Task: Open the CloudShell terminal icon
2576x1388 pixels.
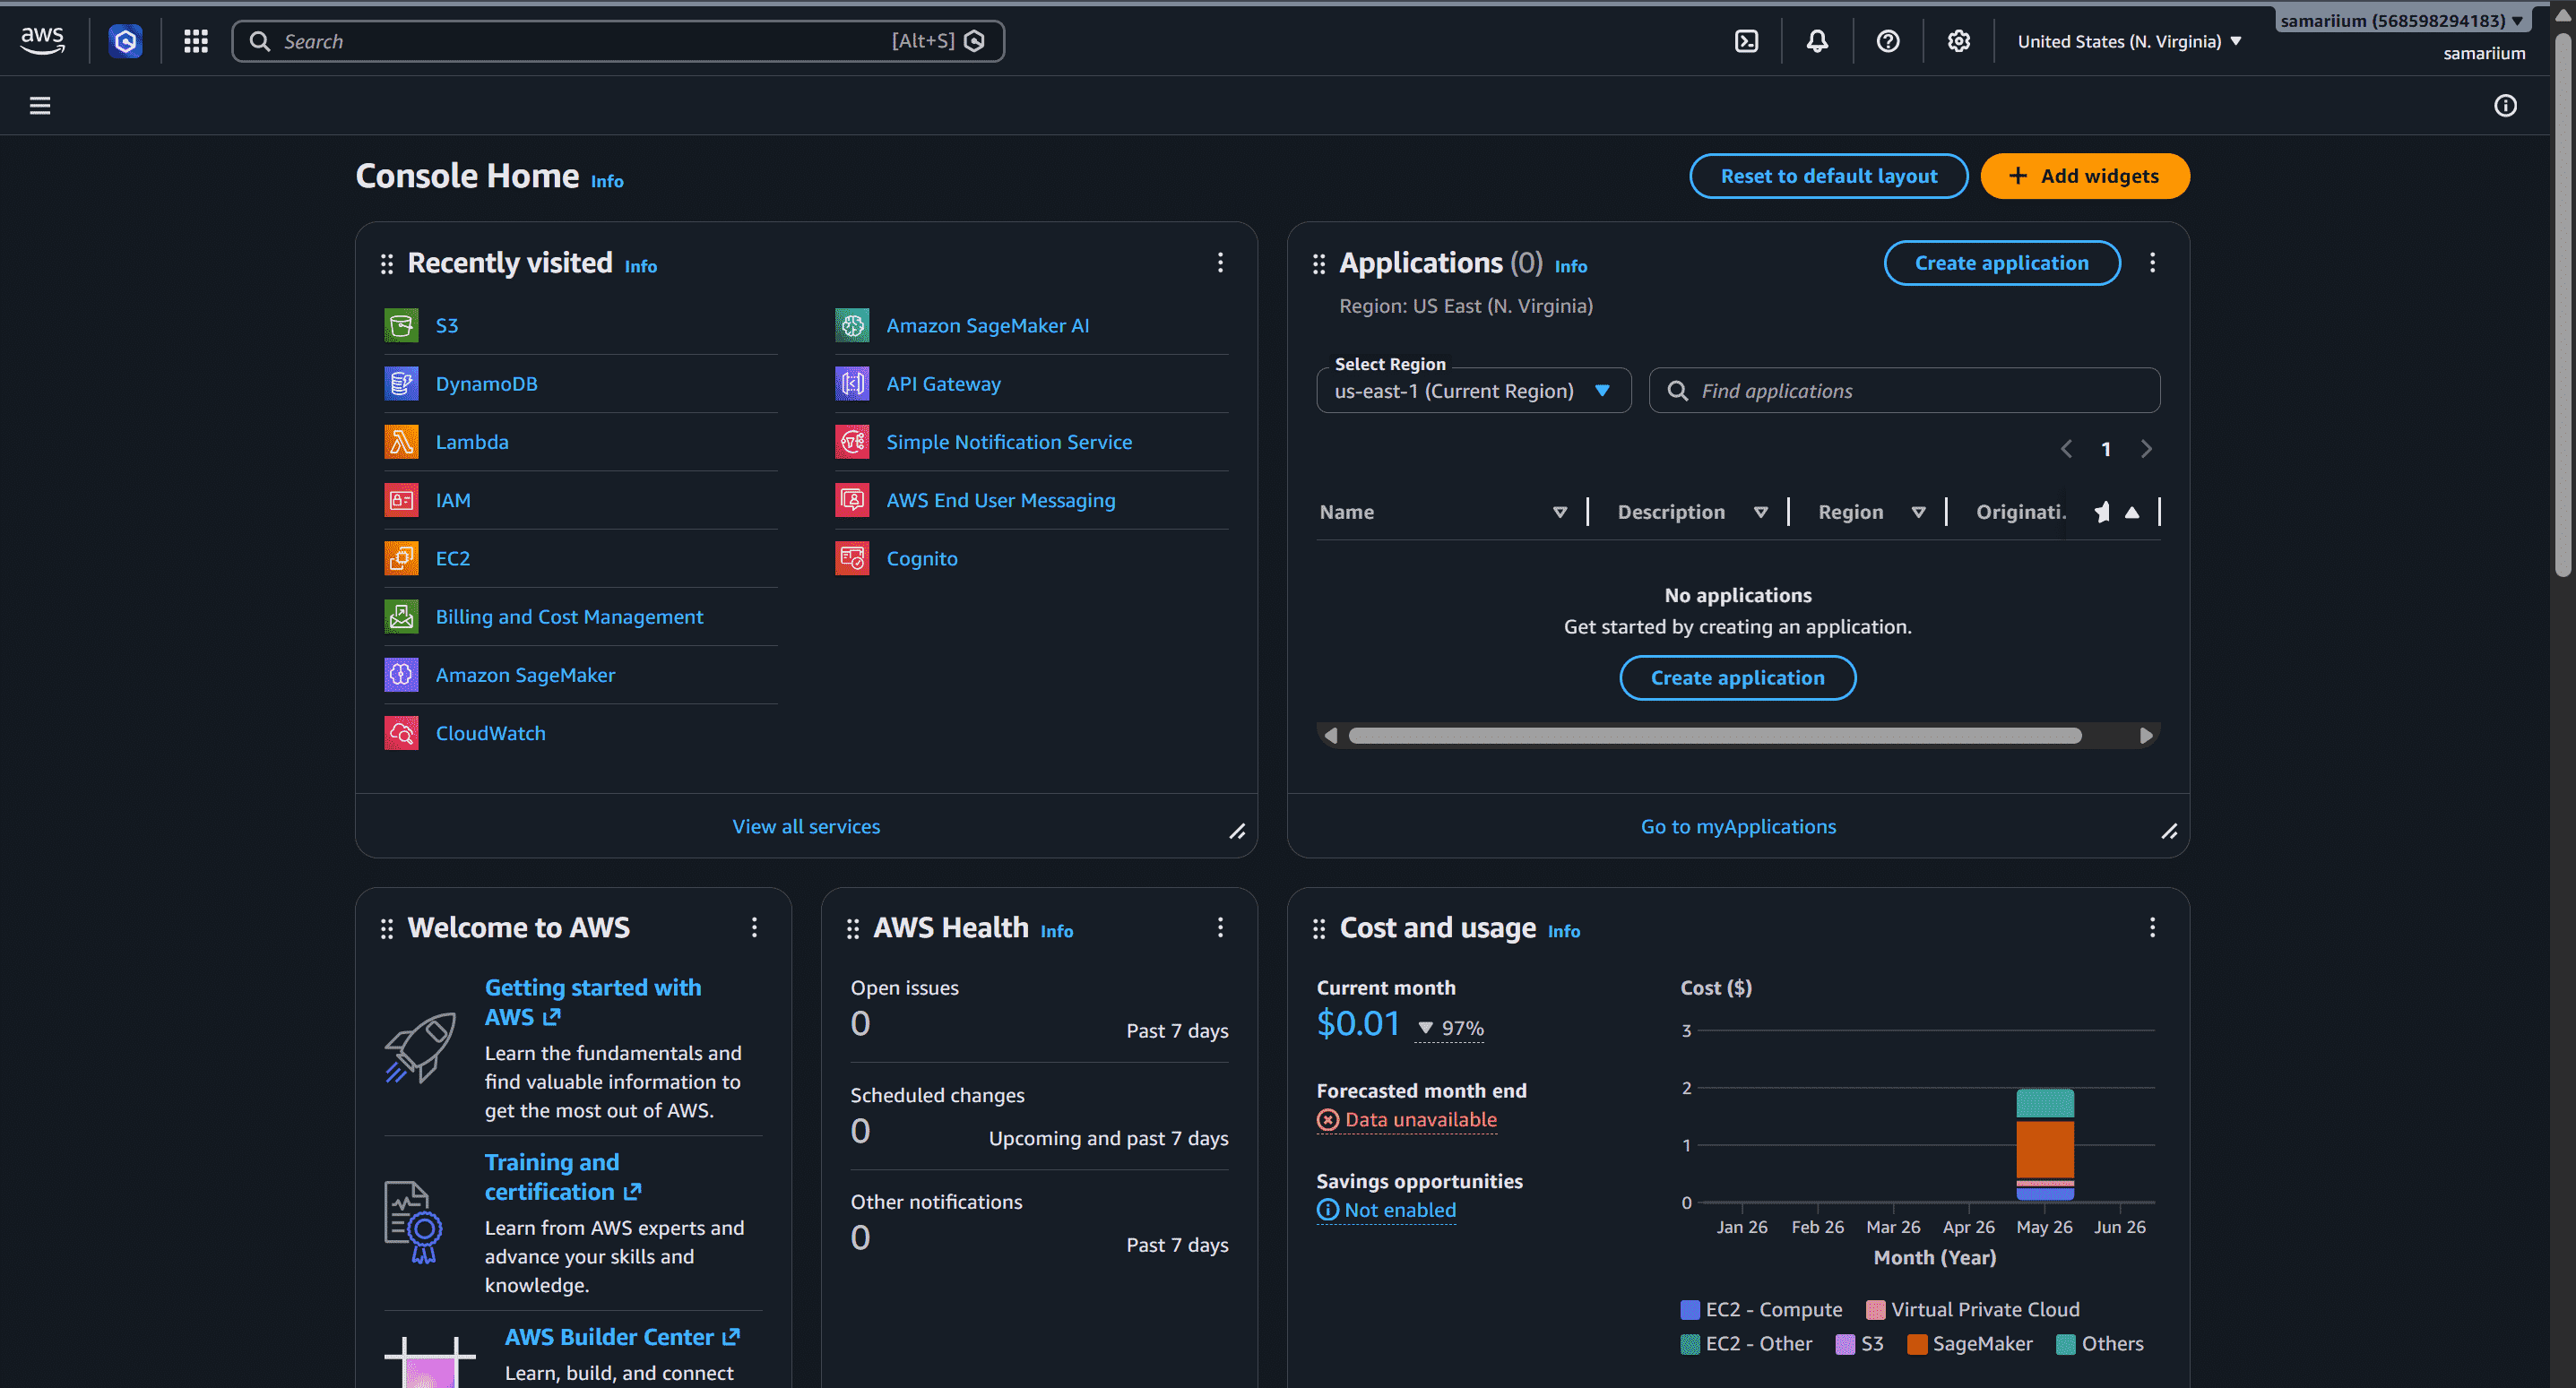Action: click(x=1746, y=41)
